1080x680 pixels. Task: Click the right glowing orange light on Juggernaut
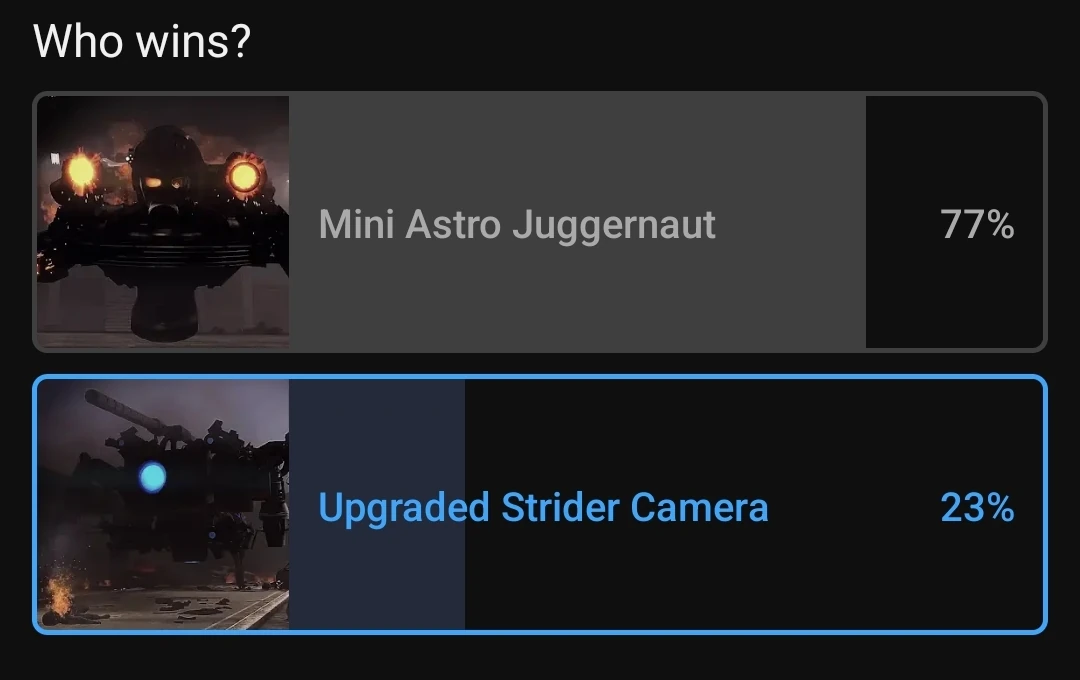tap(243, 176)
